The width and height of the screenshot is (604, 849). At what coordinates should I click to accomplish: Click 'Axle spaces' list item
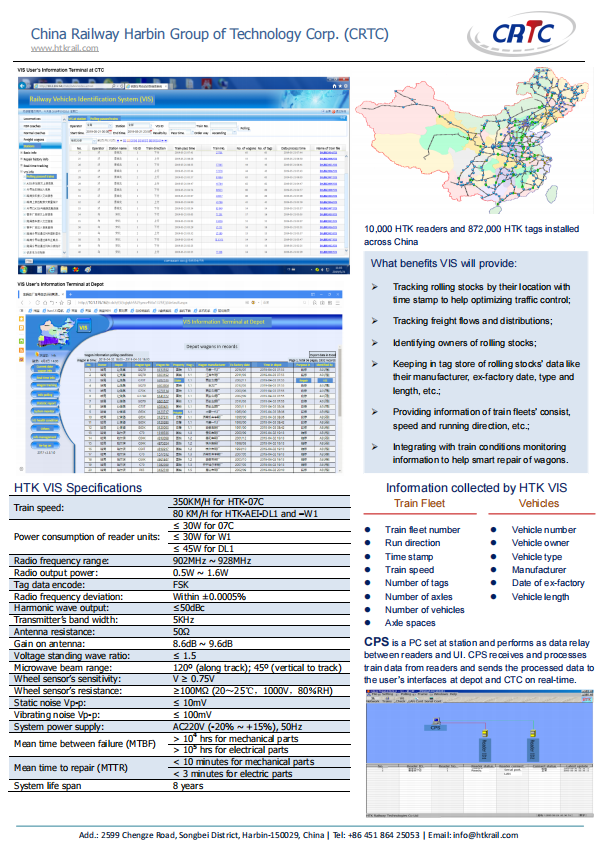[410, 623]
